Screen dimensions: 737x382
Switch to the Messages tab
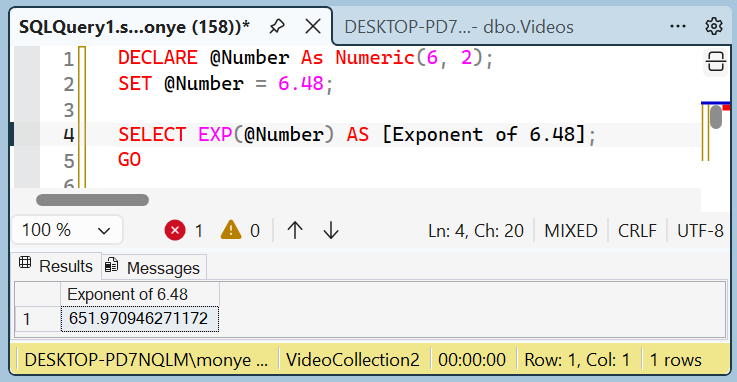(x=154, y=268)
